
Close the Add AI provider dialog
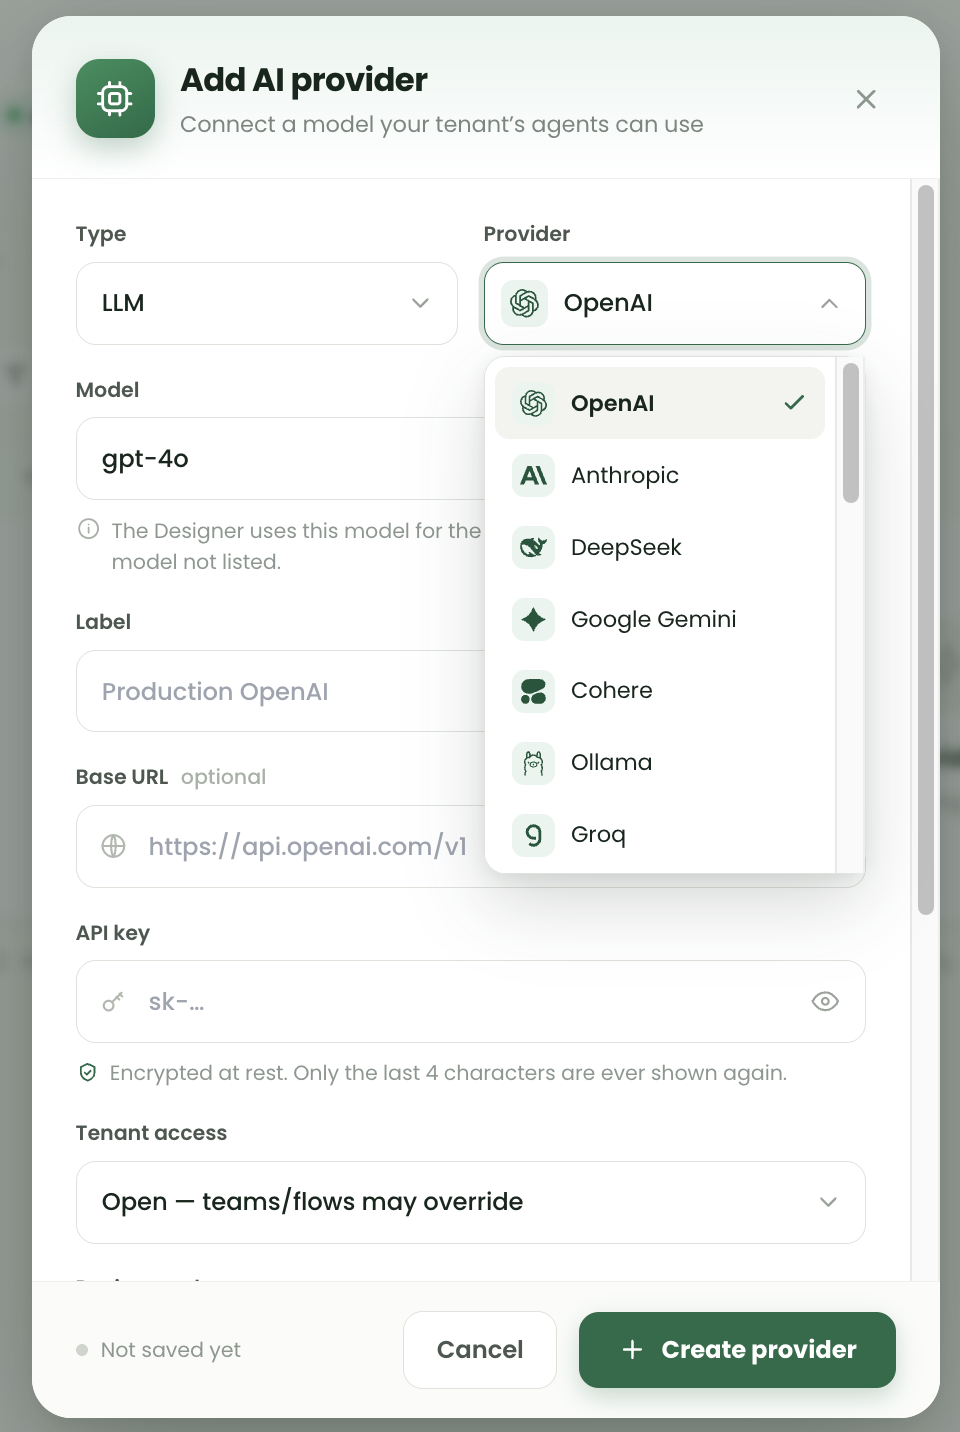coord(866,99)
